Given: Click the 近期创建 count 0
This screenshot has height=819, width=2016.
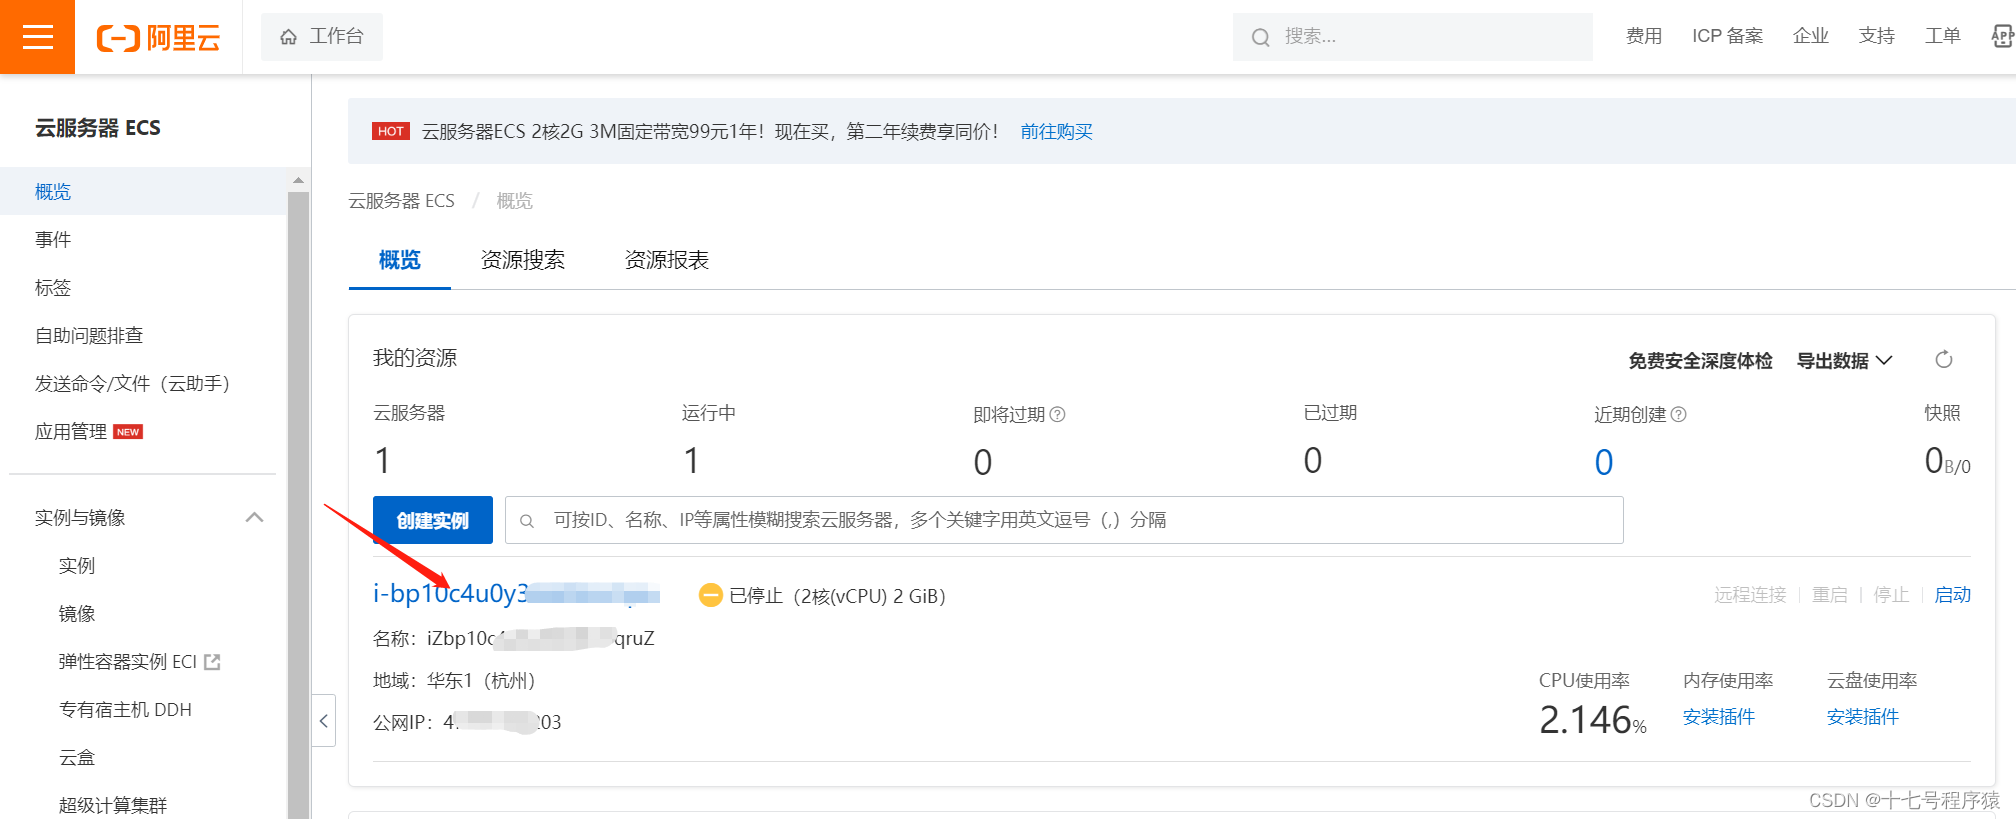Looking at the screenshot, I should pos(1603,462).
